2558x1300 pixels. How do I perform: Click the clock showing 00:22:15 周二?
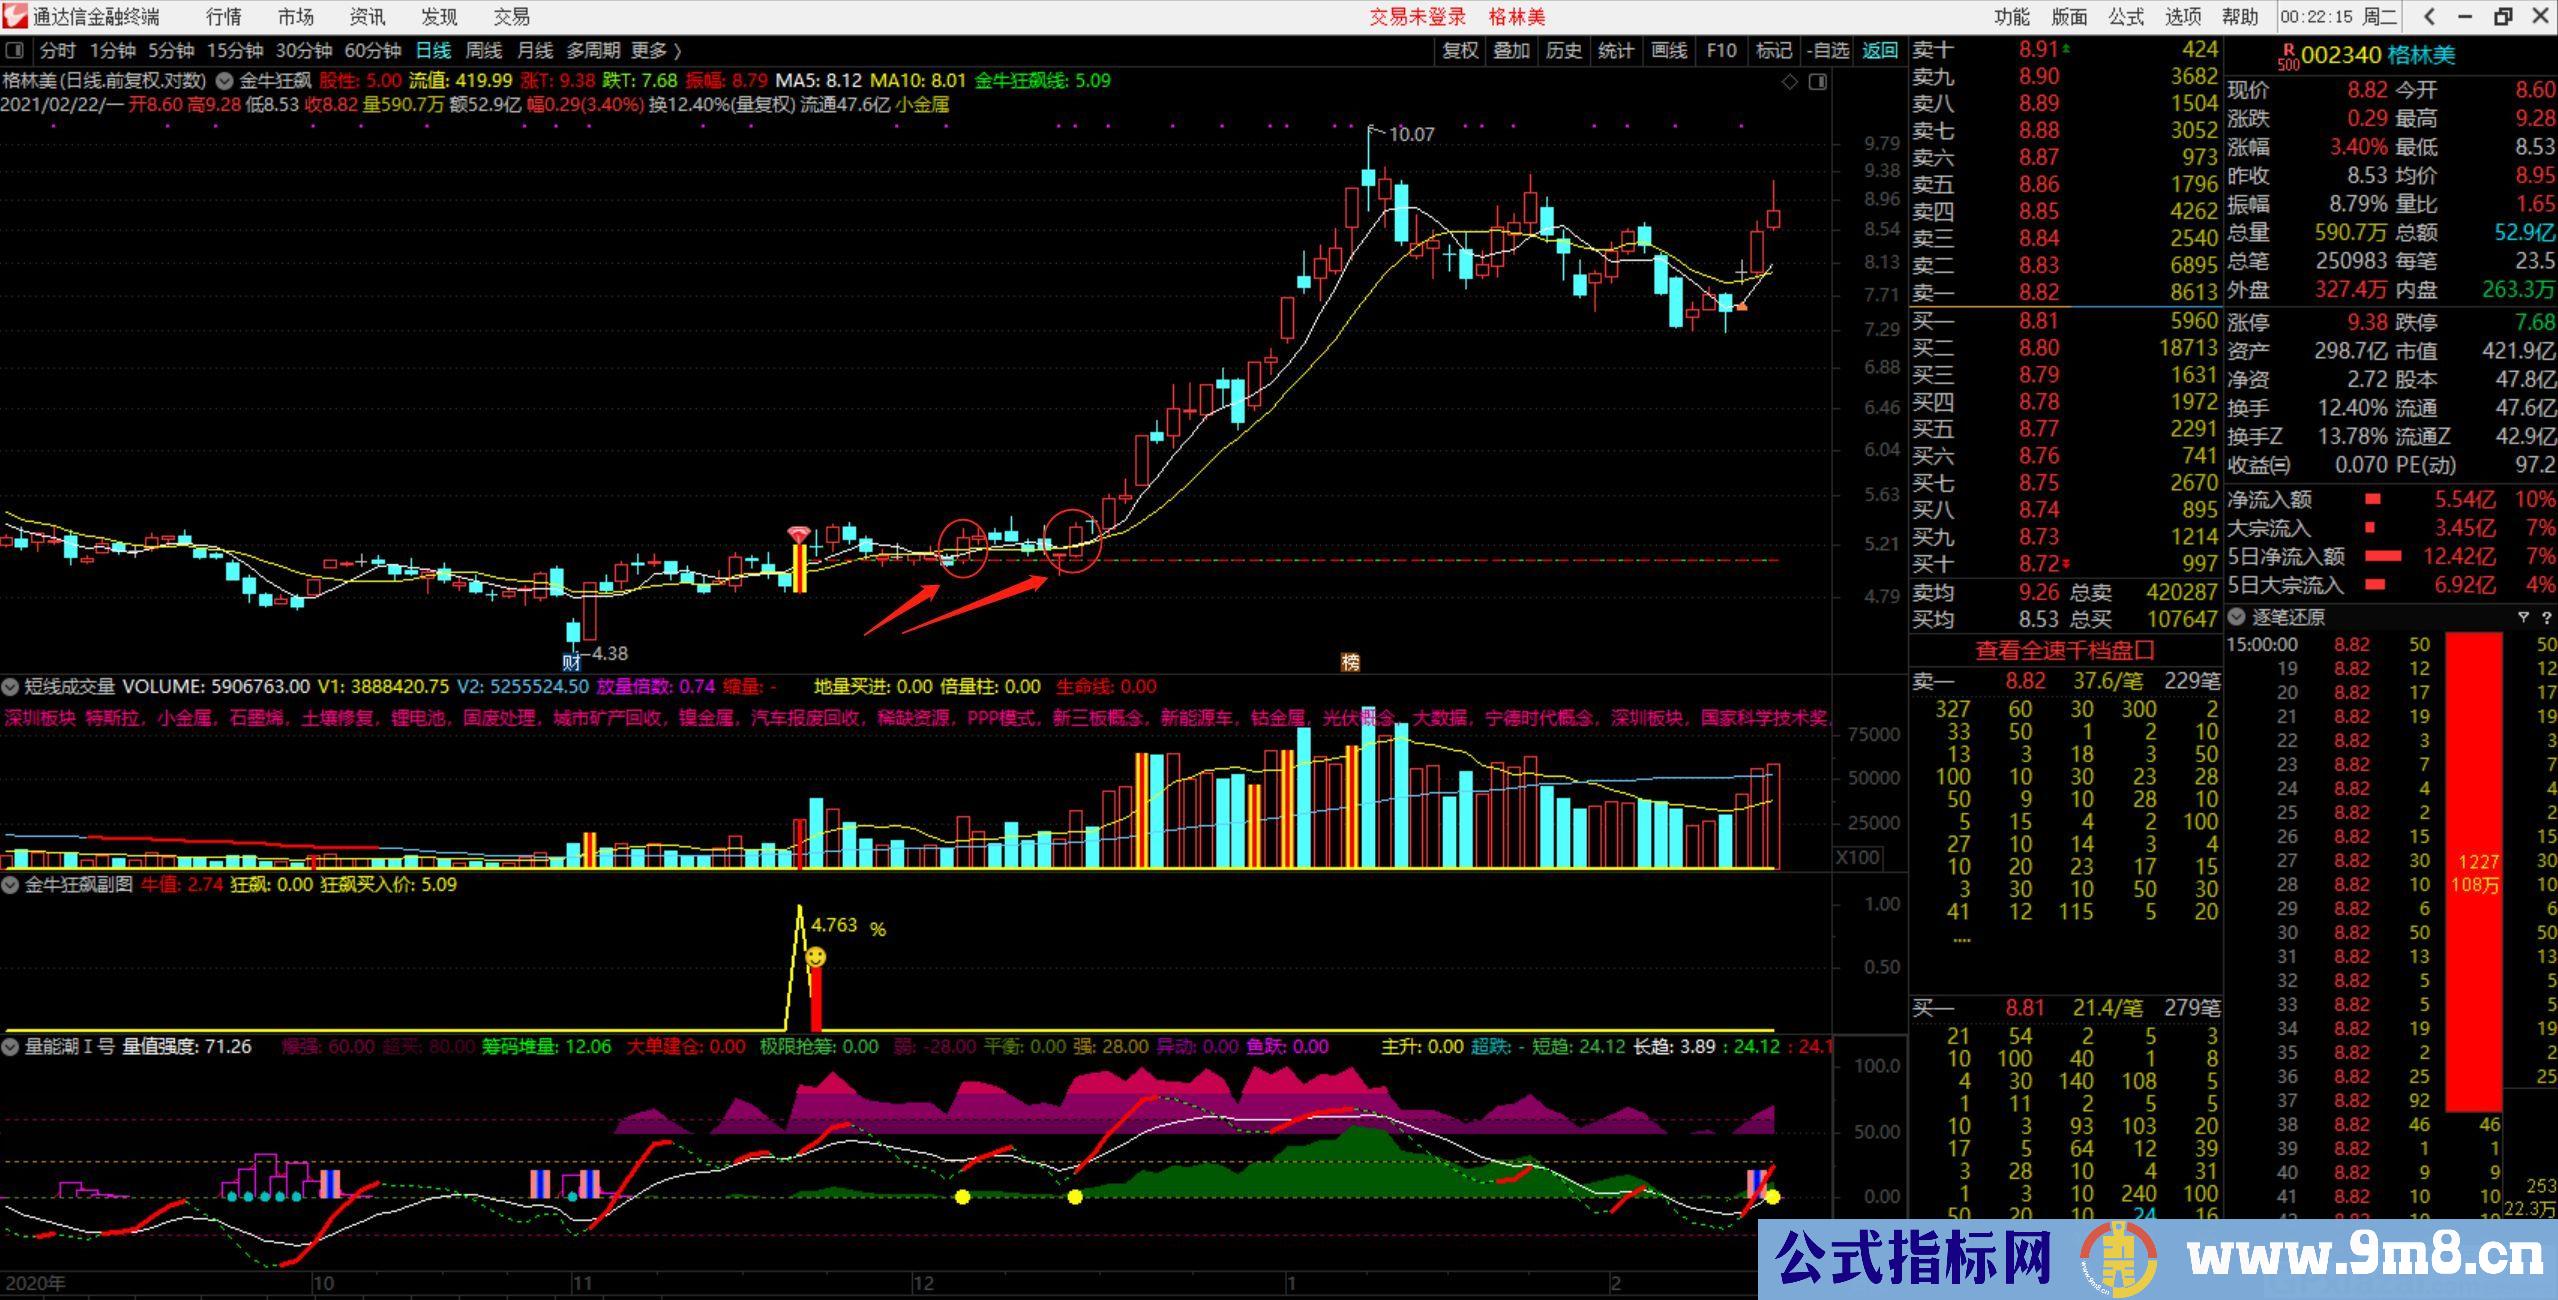(x=2339, y=17)
